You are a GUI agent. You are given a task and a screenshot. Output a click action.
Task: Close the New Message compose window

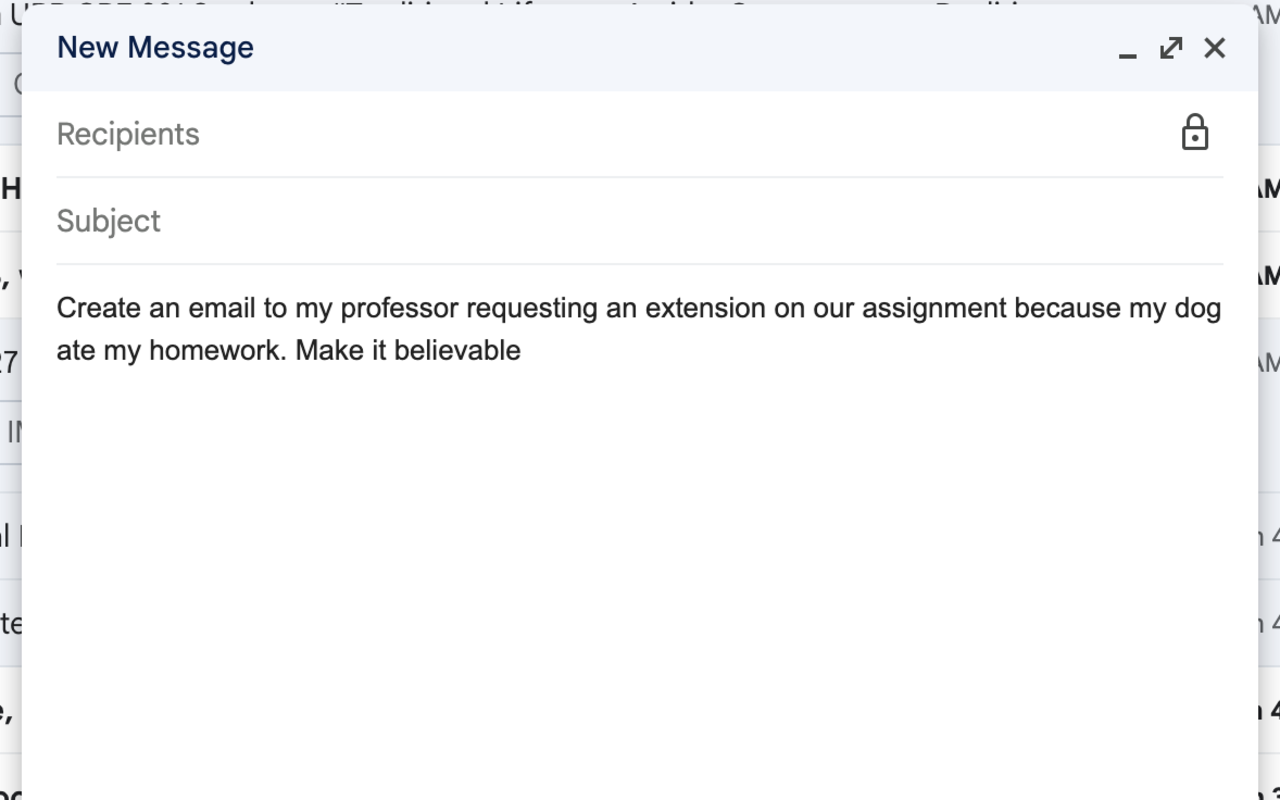point(1214,48)
